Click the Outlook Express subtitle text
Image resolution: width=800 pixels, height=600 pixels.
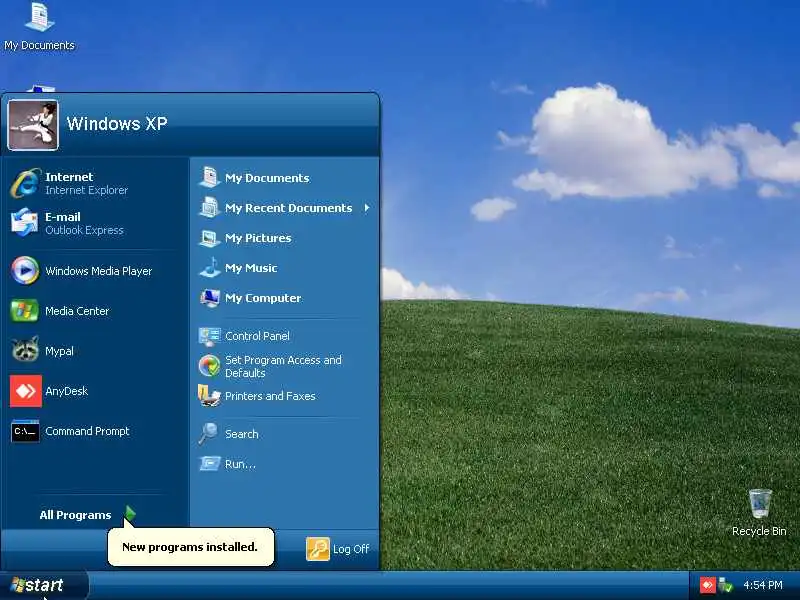tap(84, 230)
